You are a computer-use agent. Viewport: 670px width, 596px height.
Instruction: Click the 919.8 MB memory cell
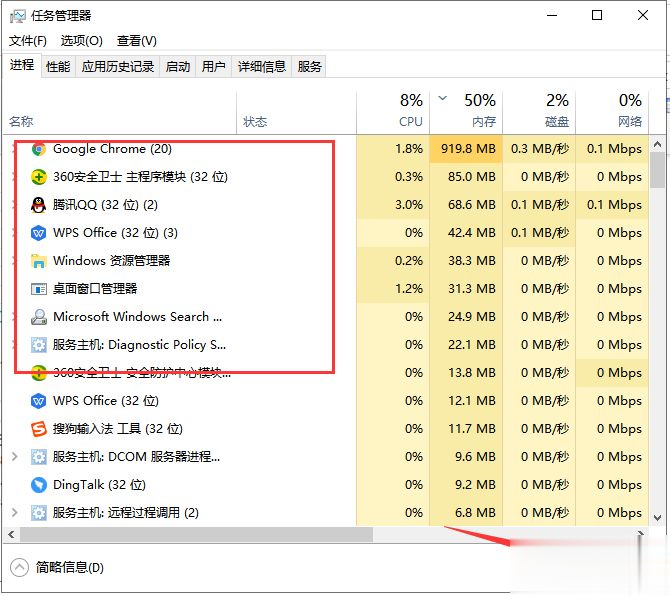(x=466, y=149)
